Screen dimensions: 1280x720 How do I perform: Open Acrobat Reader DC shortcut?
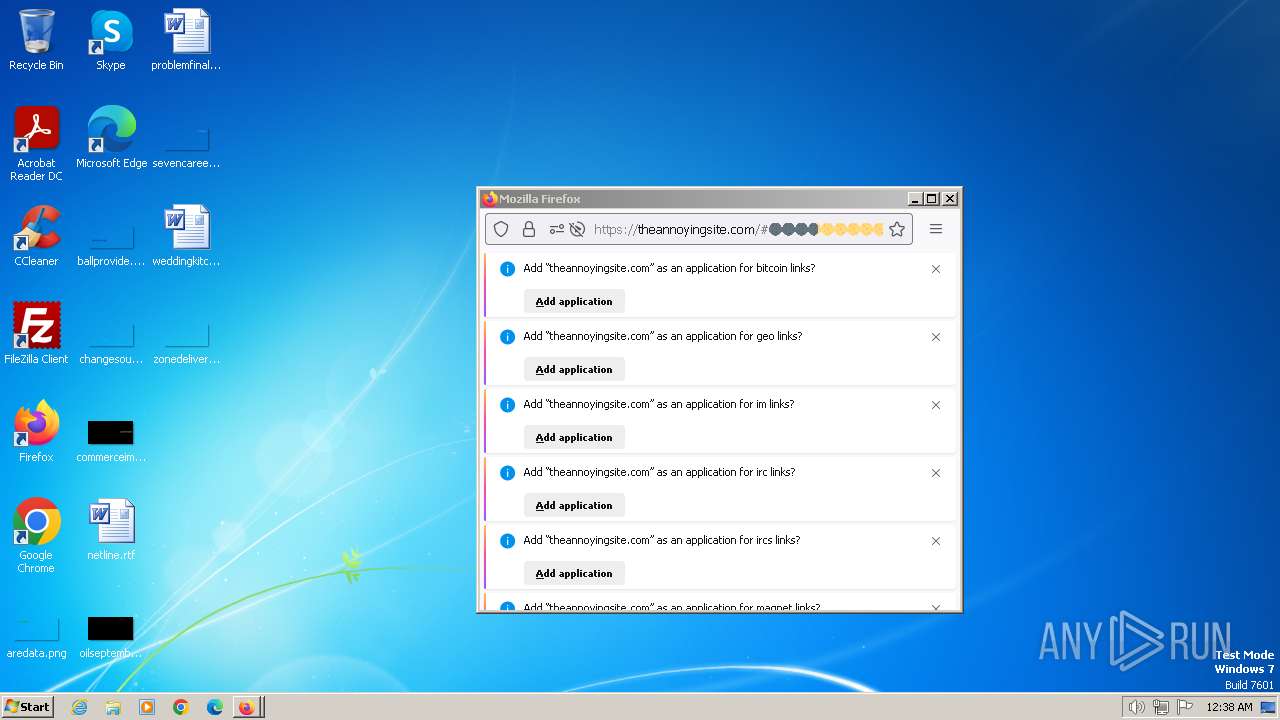(x=36, y=144)
